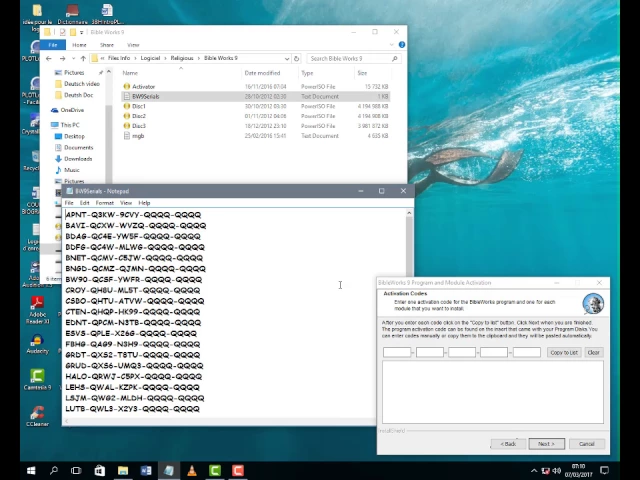Go back in File Explorer
The width and height of the screenshot is (640, 480).
49,58
